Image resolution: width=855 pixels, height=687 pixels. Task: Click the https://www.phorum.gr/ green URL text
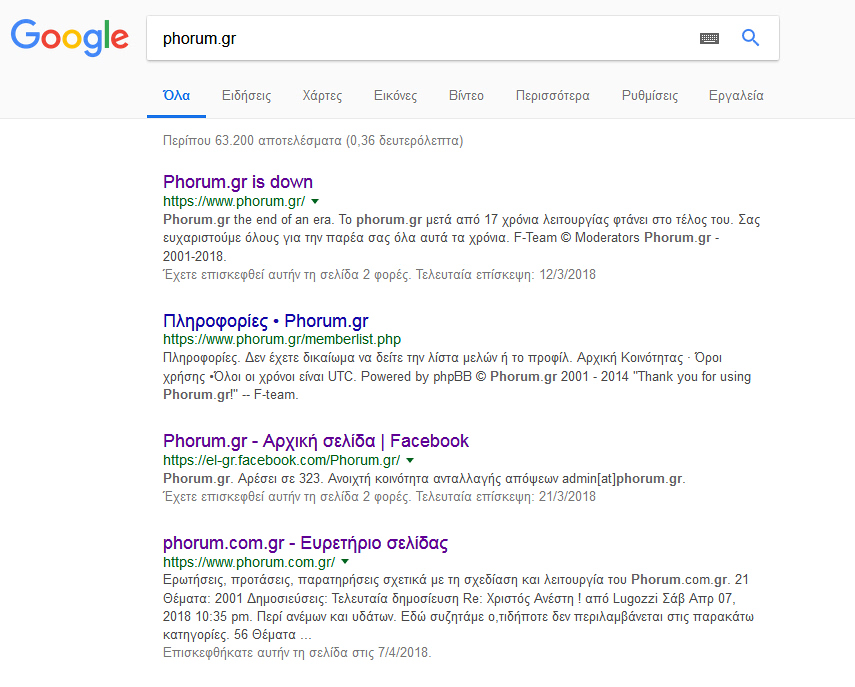coord(234,201)
